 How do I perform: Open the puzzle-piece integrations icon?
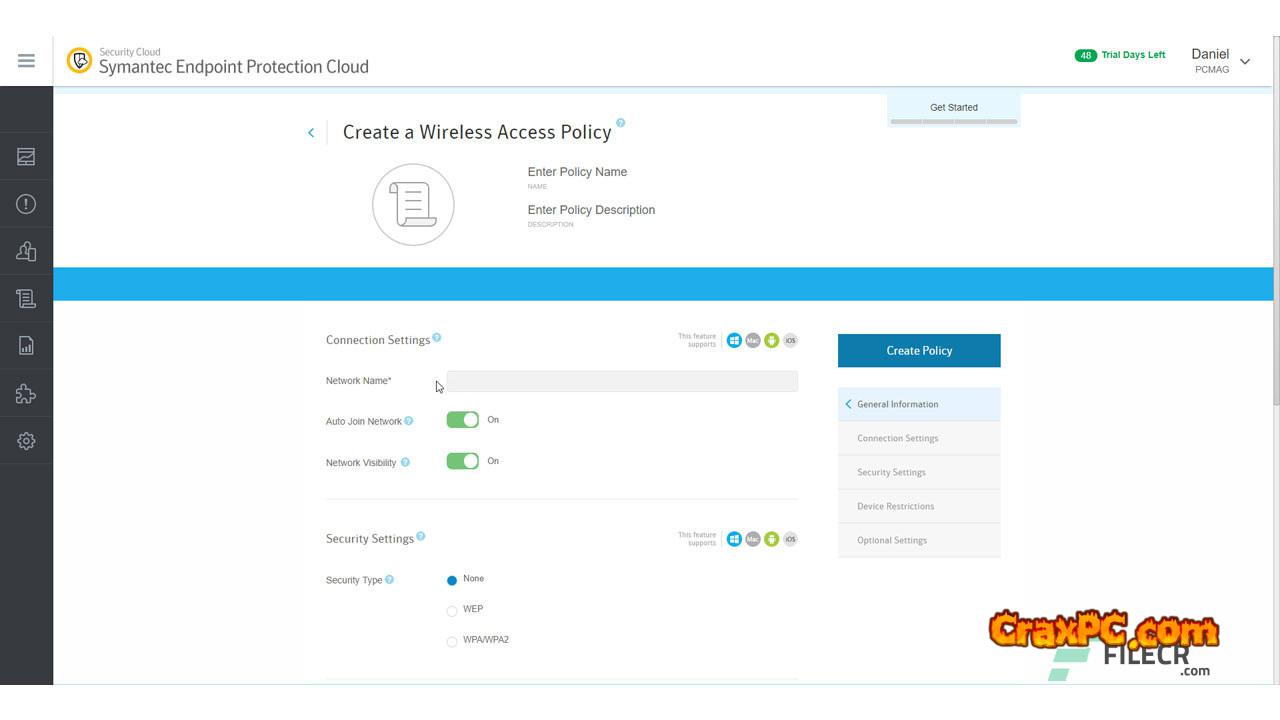tap(26, 394)
